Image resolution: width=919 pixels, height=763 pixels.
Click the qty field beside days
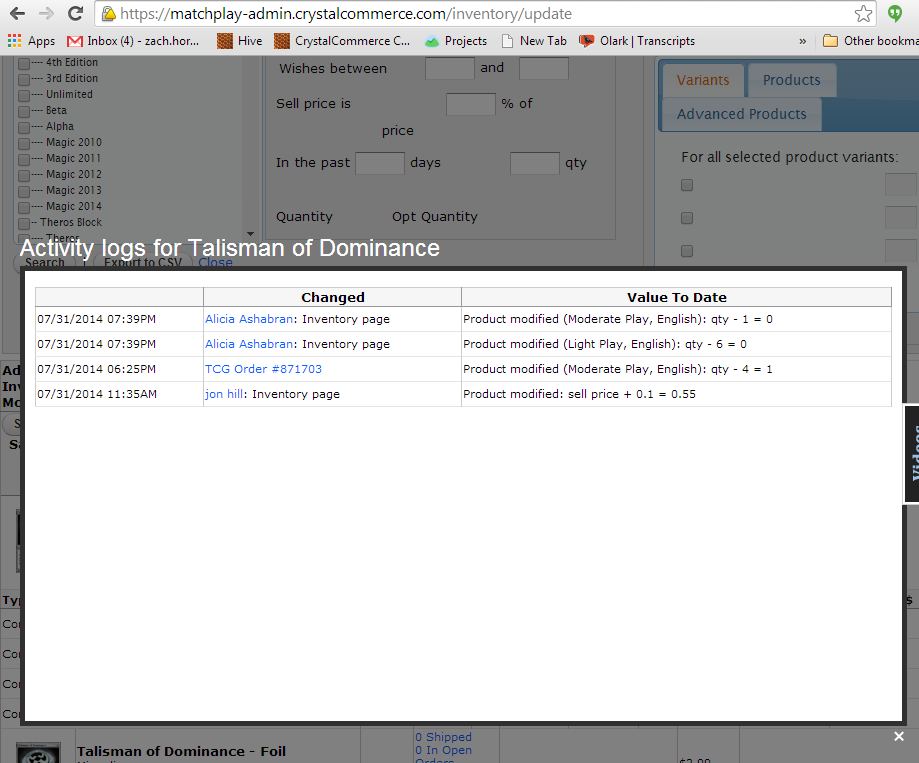(535, 163)
